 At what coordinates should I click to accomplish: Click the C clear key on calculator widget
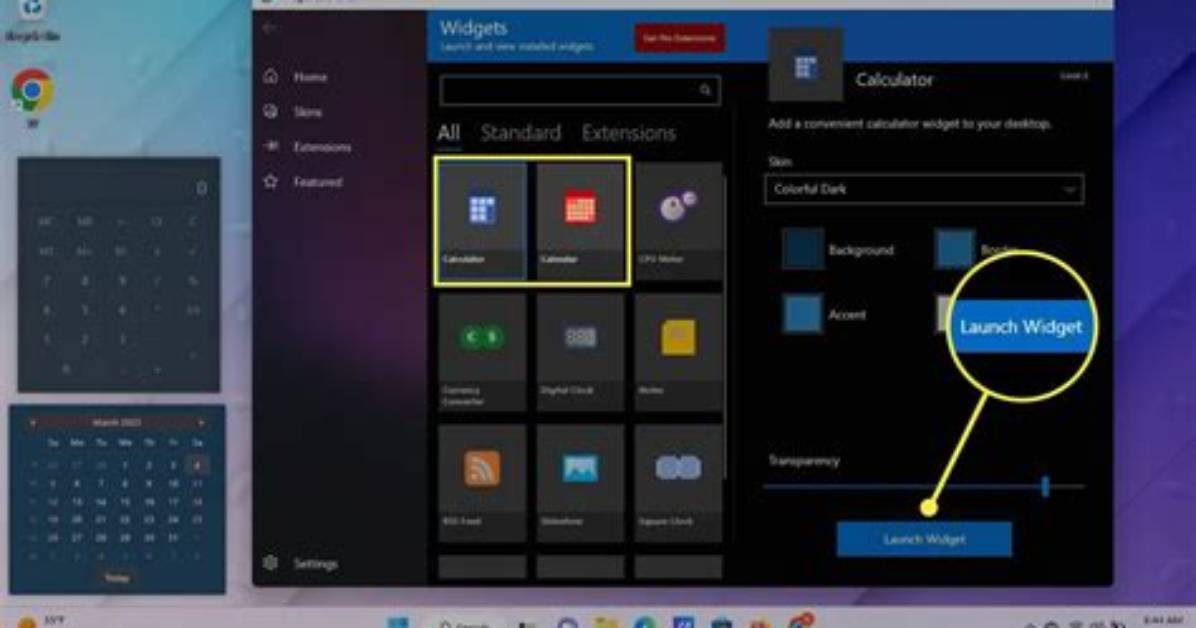click(193, 222)
